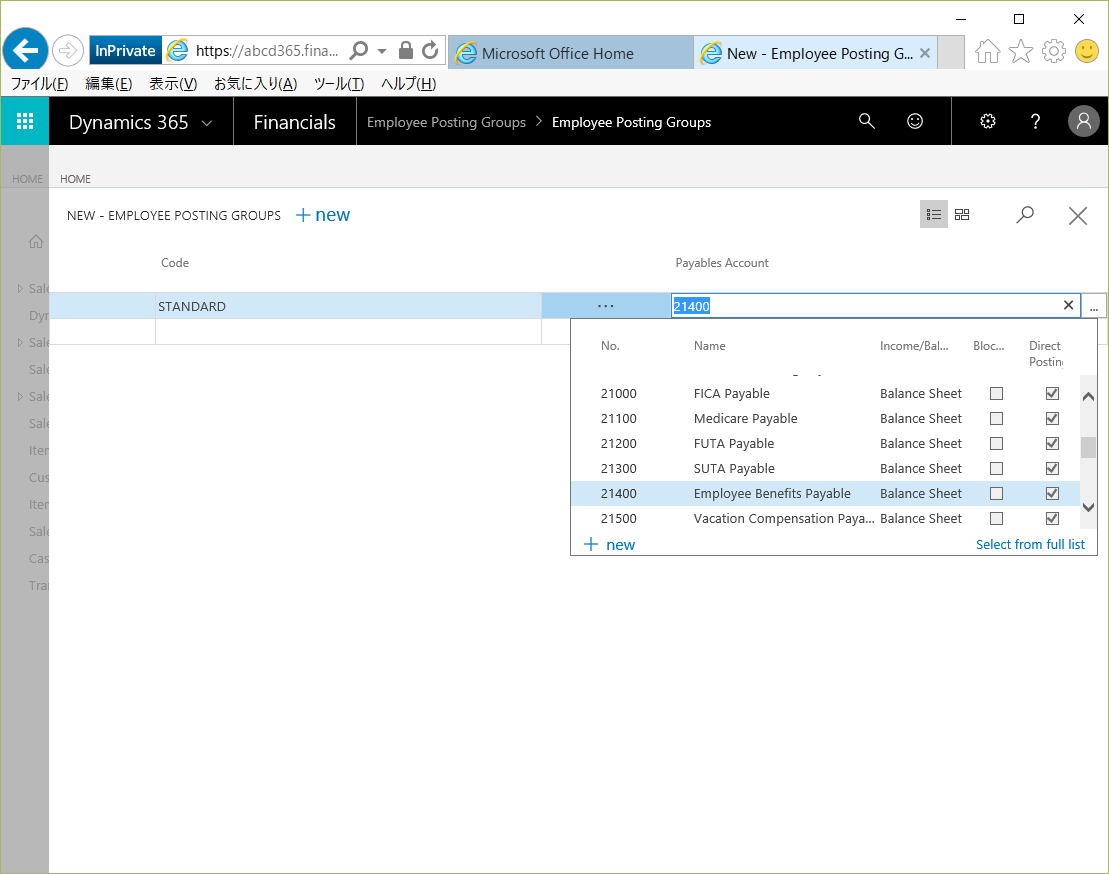Click the black header smiley feedback icon
Viewport: 1109px width, 874px height.
tap(915, 121)
